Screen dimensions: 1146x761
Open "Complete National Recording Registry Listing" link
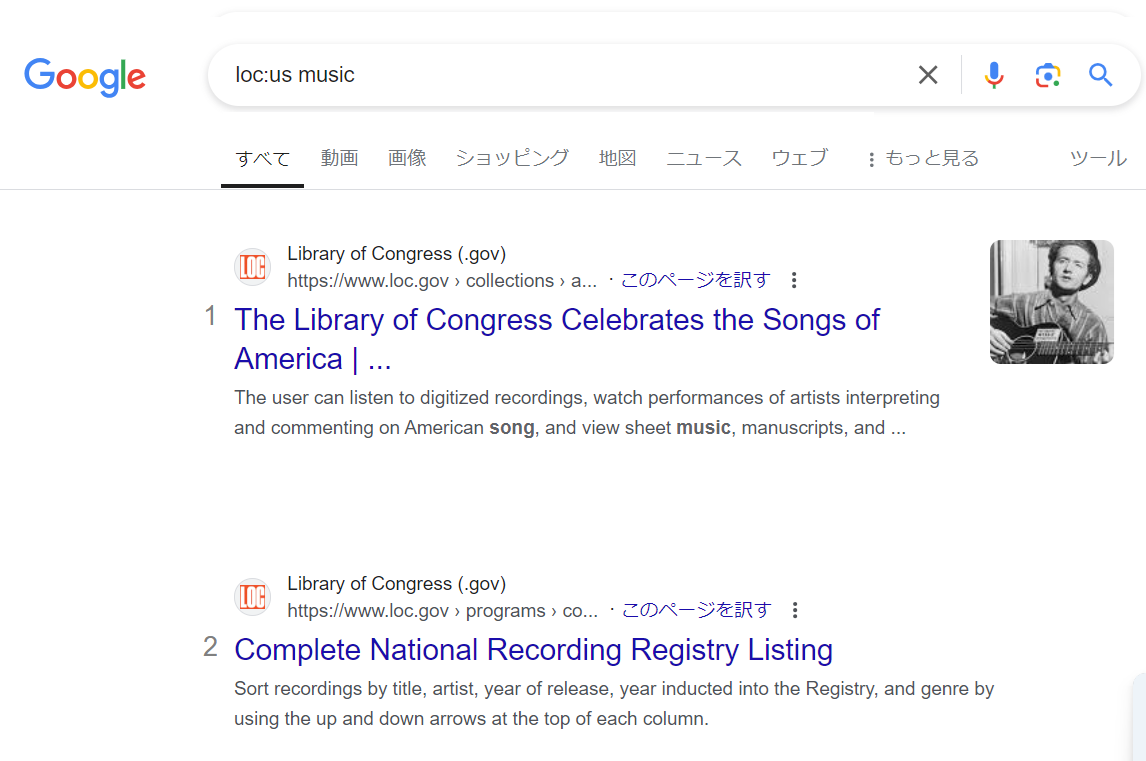click(x=534, y=650)
